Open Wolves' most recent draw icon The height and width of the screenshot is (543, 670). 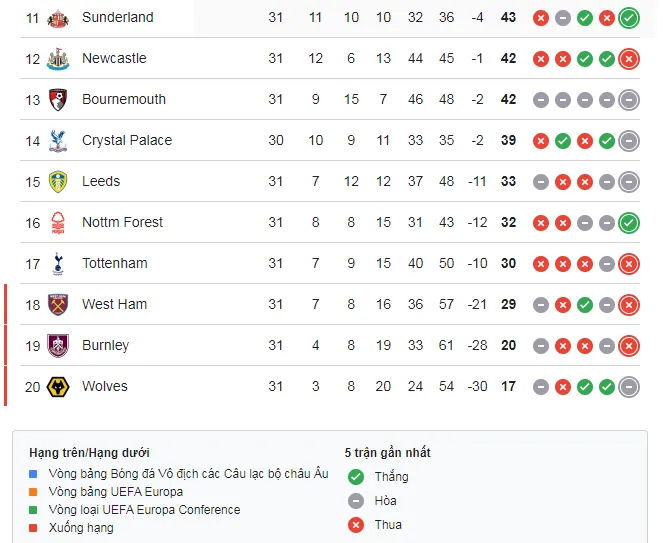[629, 386]
